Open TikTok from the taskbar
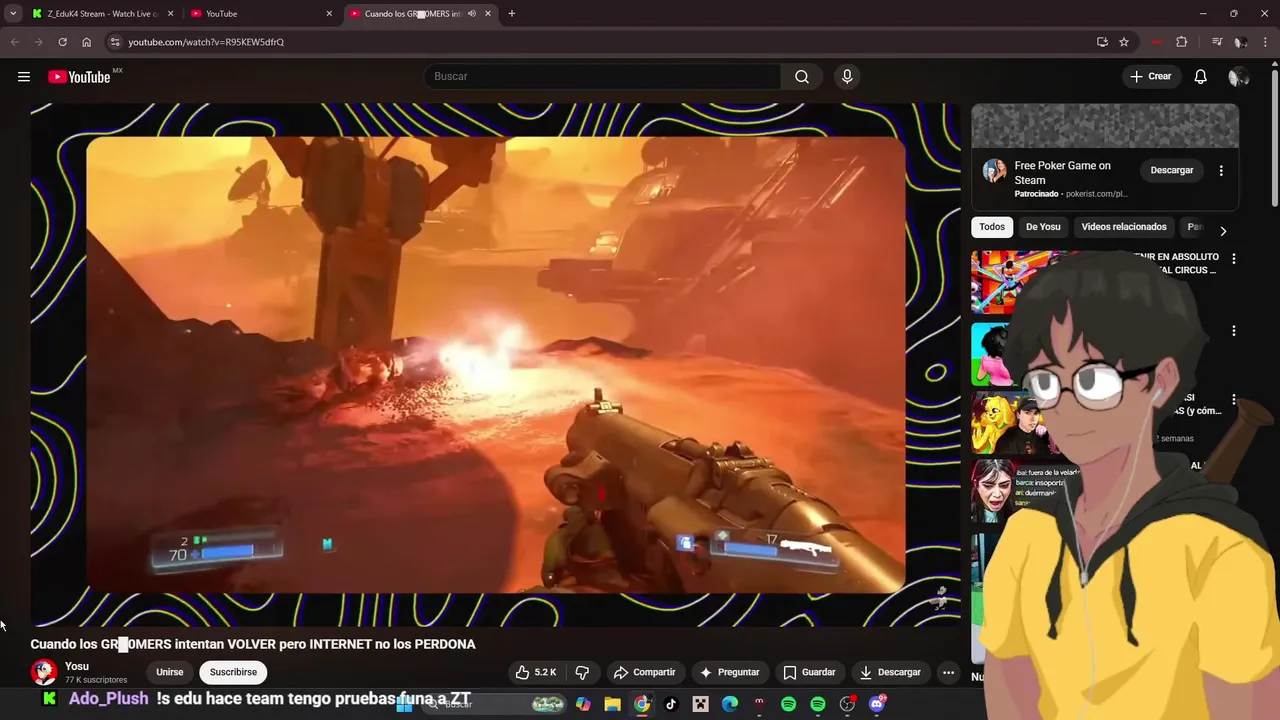Viewport: 1280px width, 720px height. [671, 704]
